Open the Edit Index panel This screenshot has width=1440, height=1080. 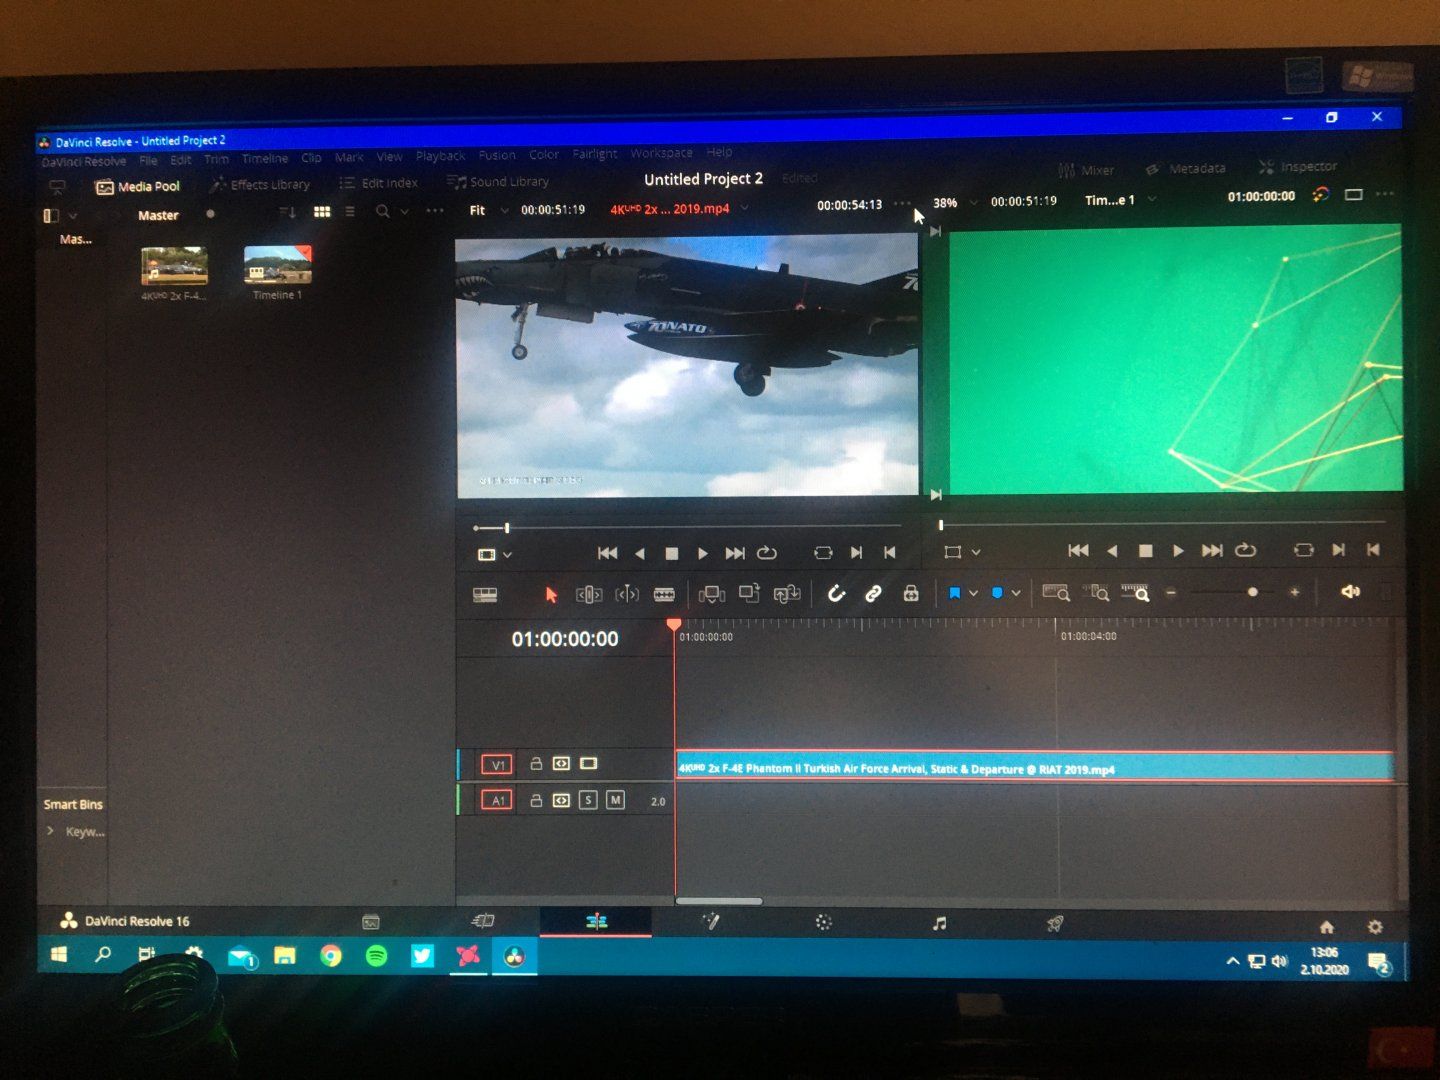pos(379,183)
